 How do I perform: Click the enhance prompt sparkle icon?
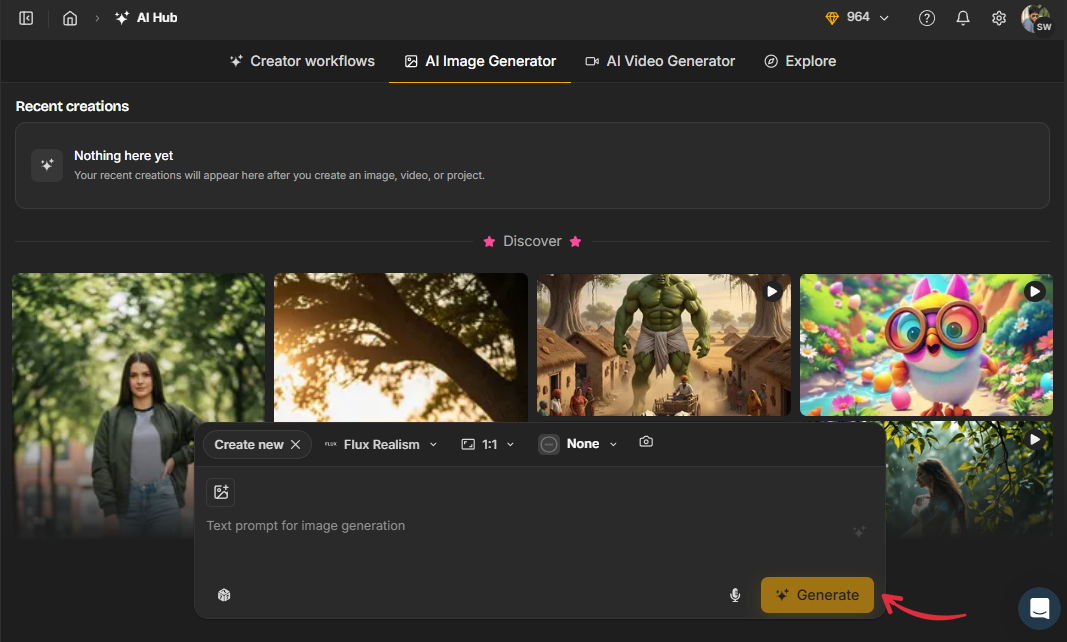pos(859,531)
